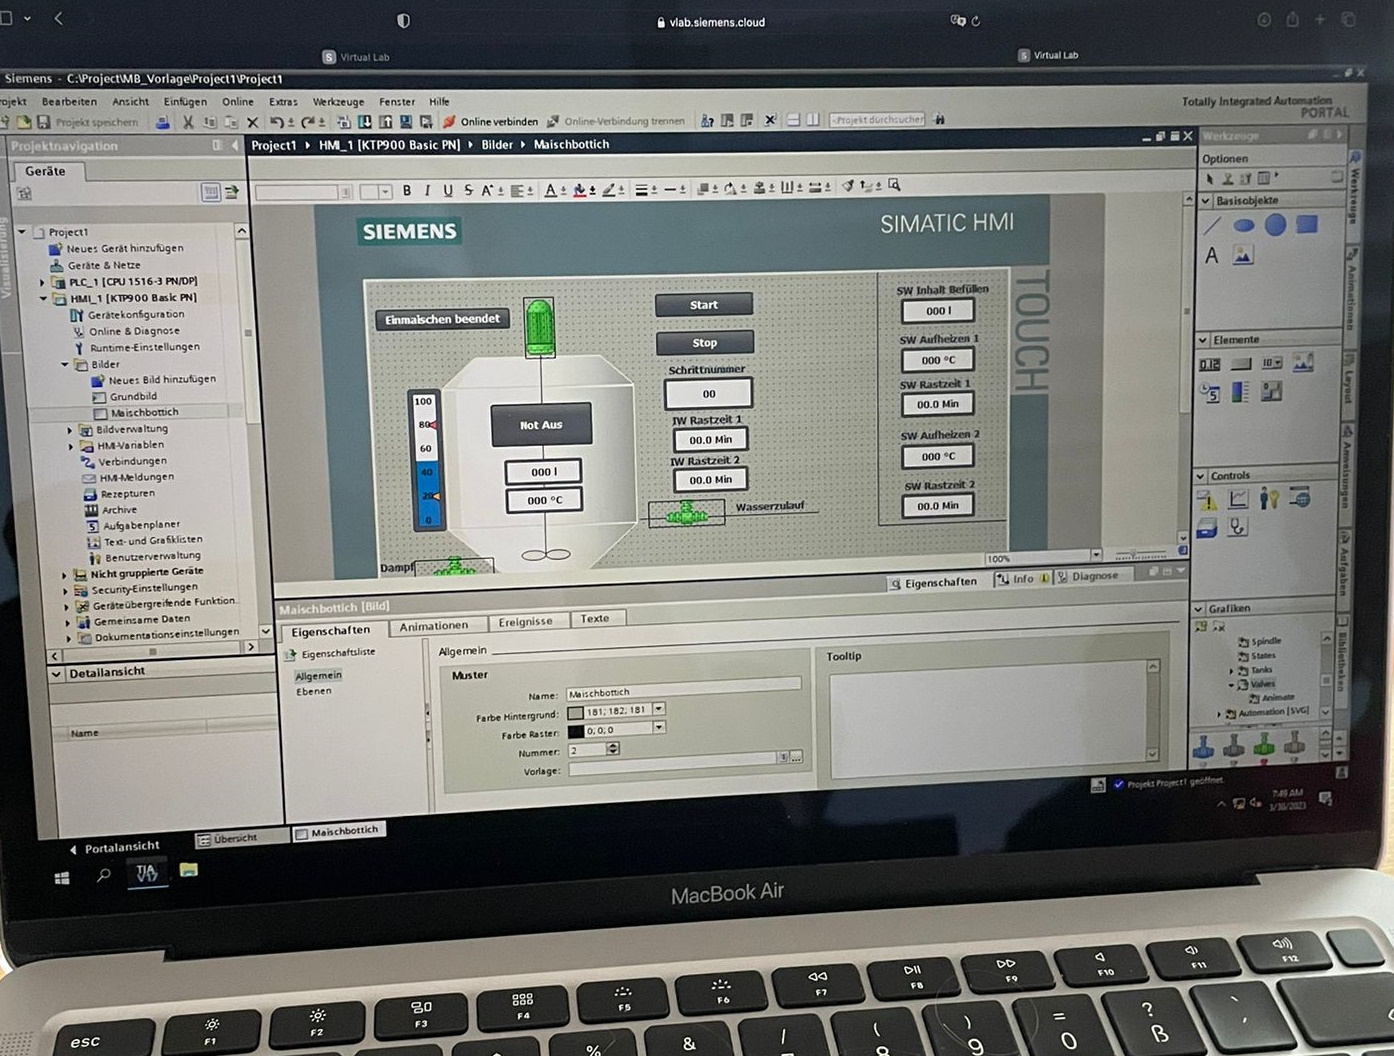Viewport: 1394px width, 1056px height.
Task: Select the Rectangle basic object tool
Action: point(1306,224)
